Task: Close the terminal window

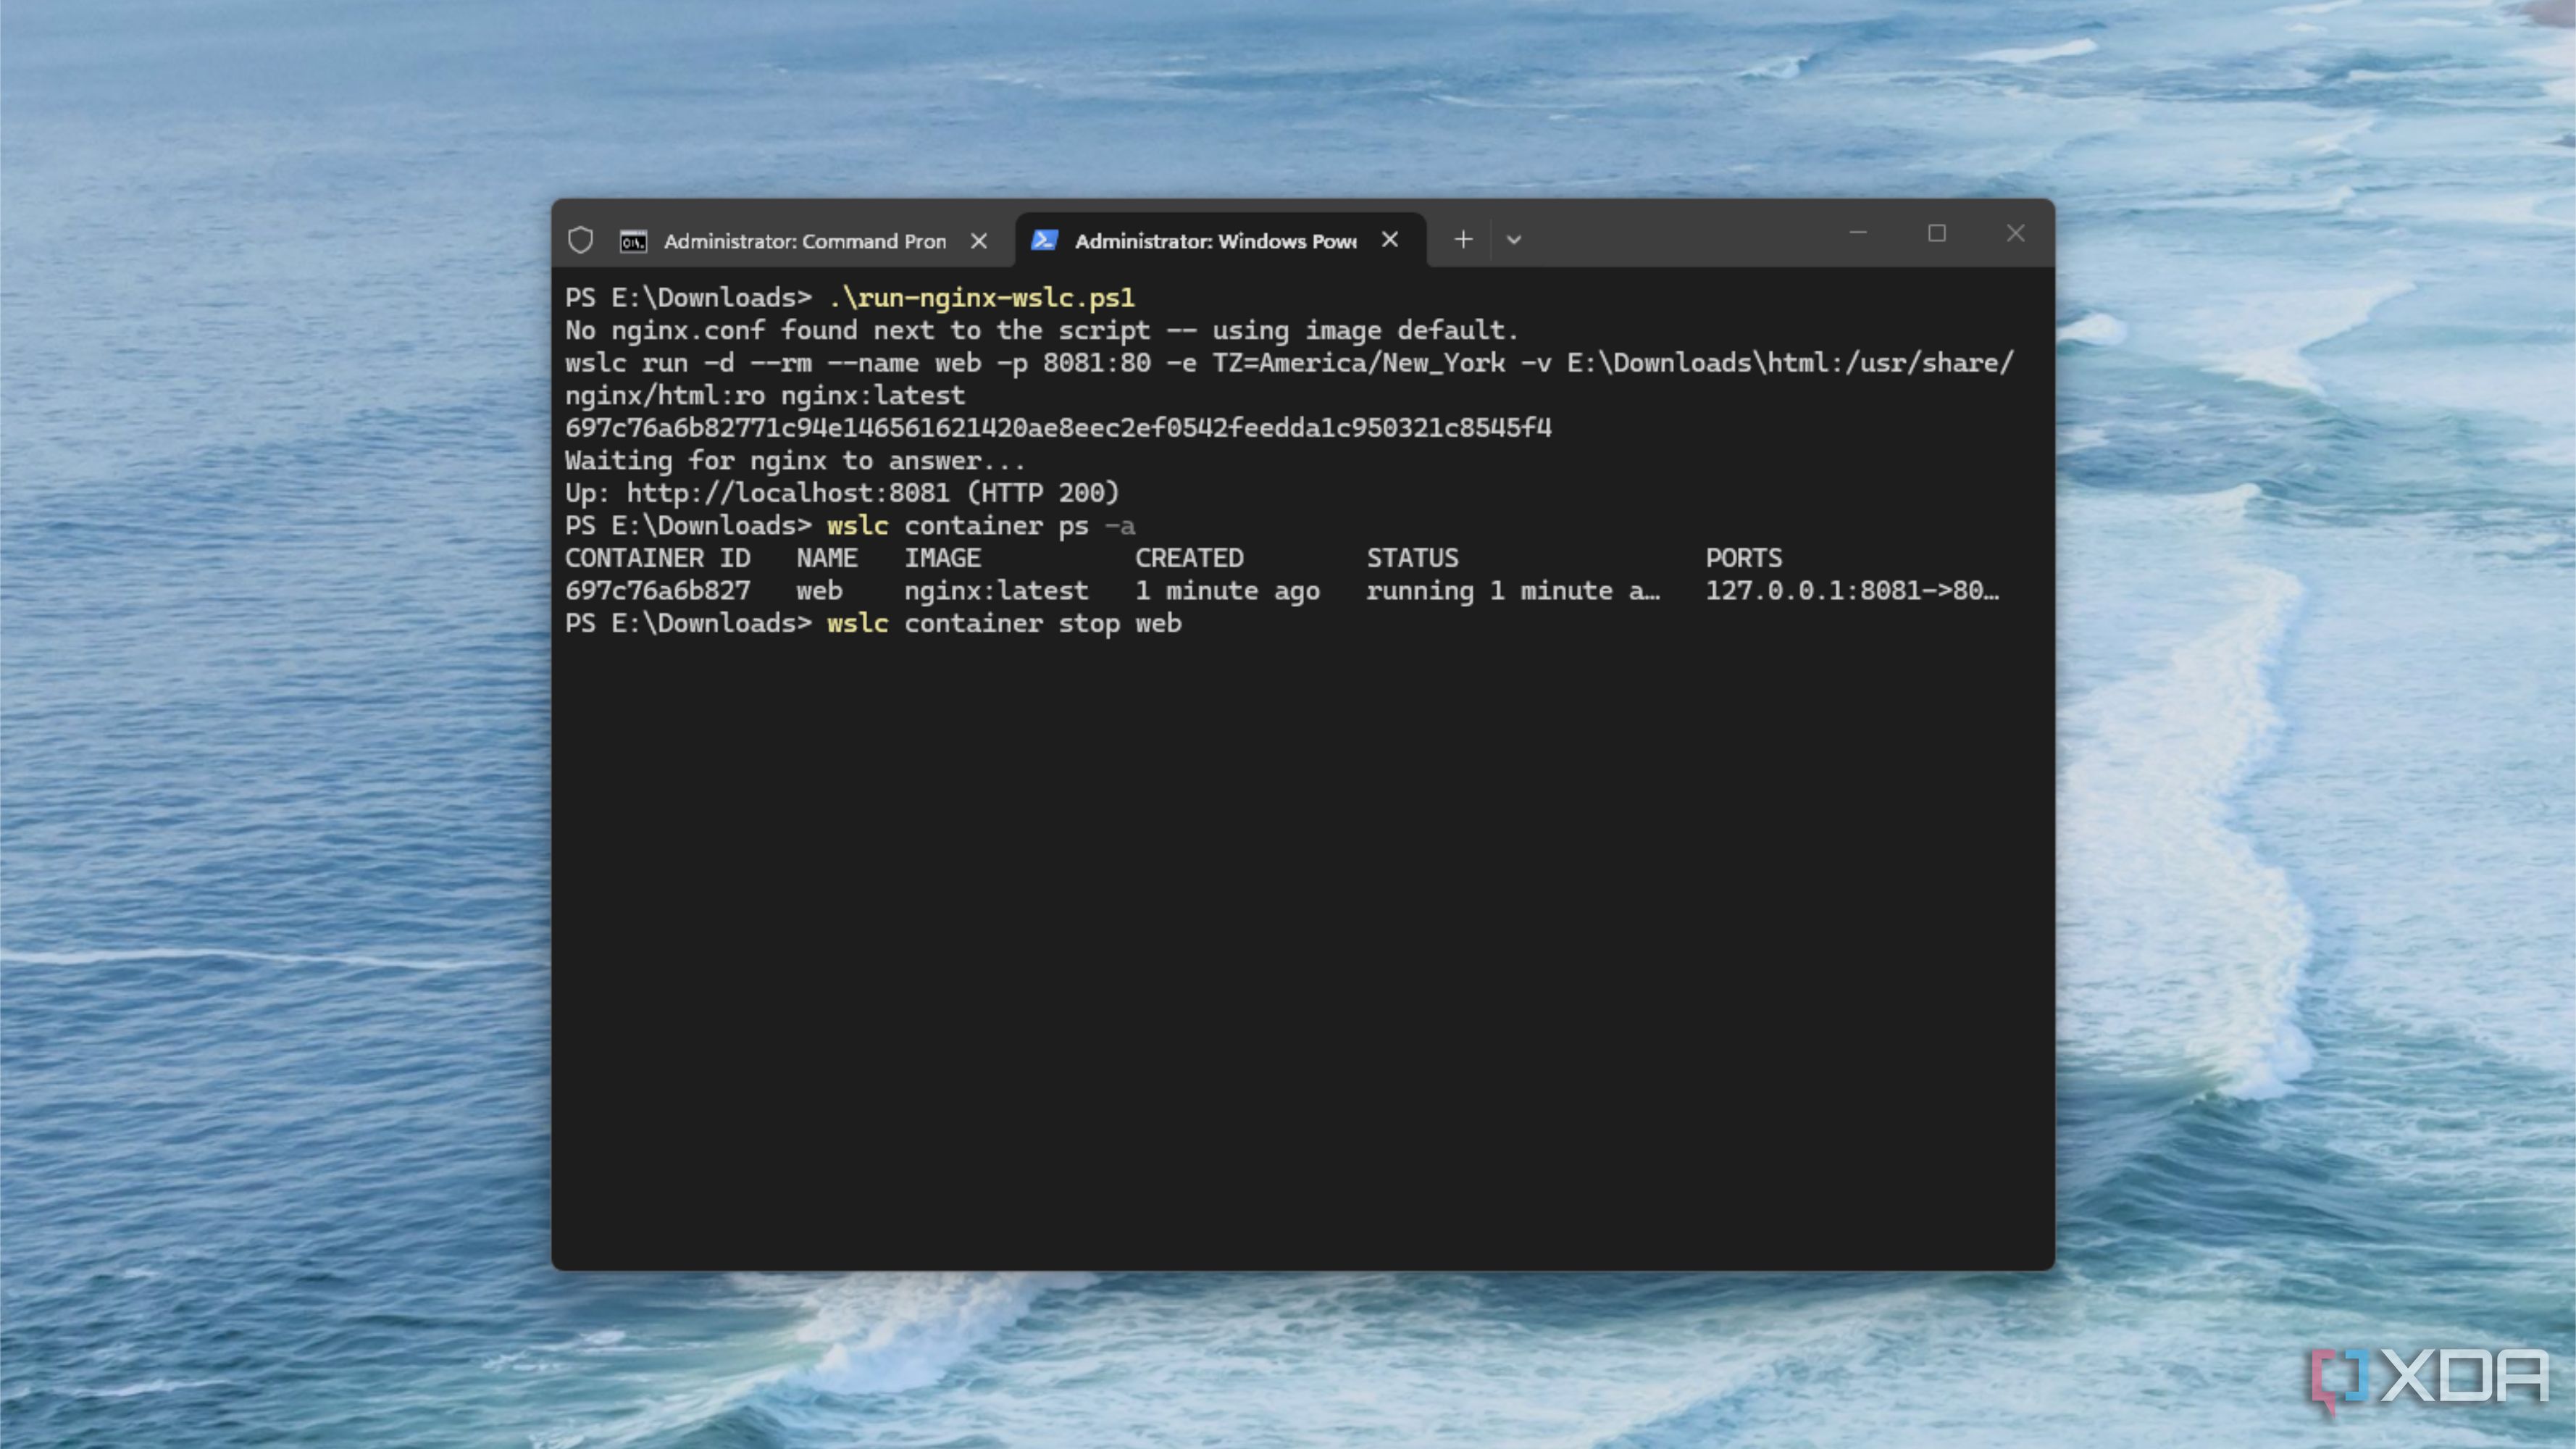Action: (x=2015, y=233)
